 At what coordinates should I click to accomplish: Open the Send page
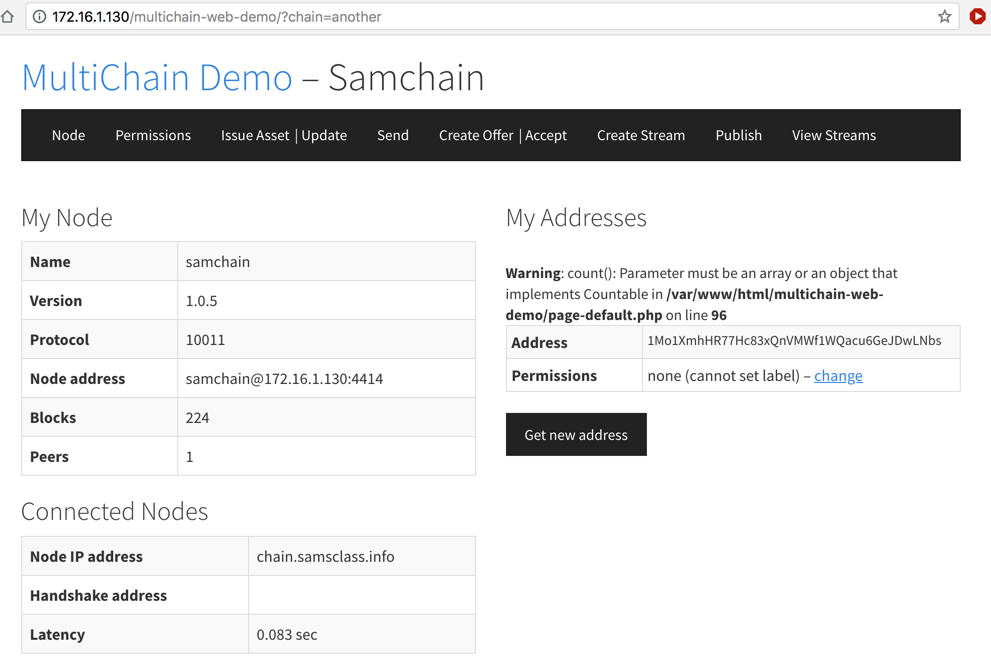click(x=392, y=135)
